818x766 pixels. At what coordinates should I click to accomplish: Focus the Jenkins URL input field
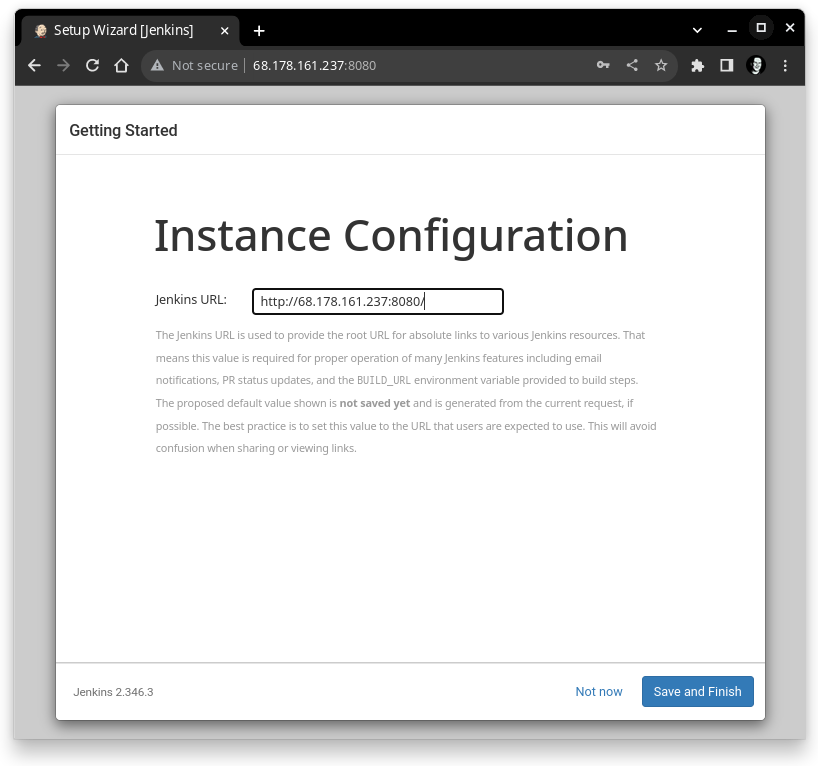click(x=378, y=302)
